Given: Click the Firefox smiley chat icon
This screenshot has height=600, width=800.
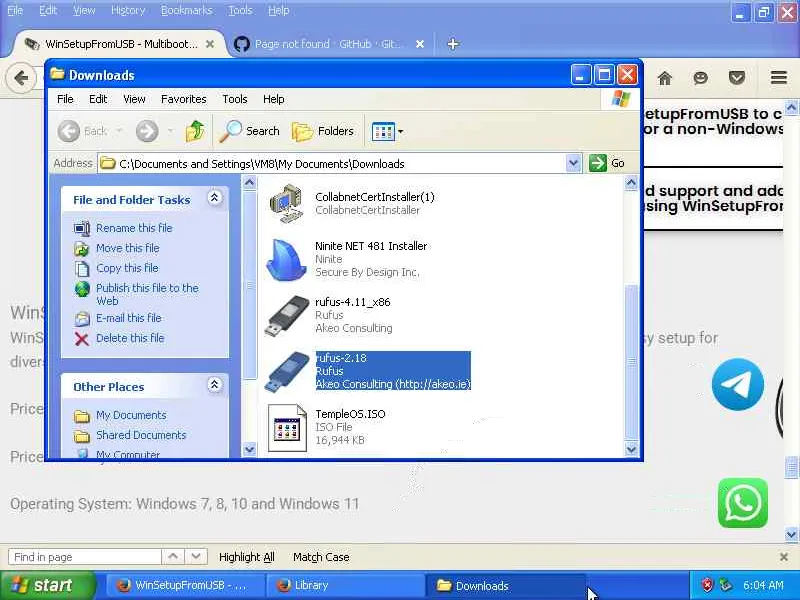Looking at the screenshot, I should (701, 78).
